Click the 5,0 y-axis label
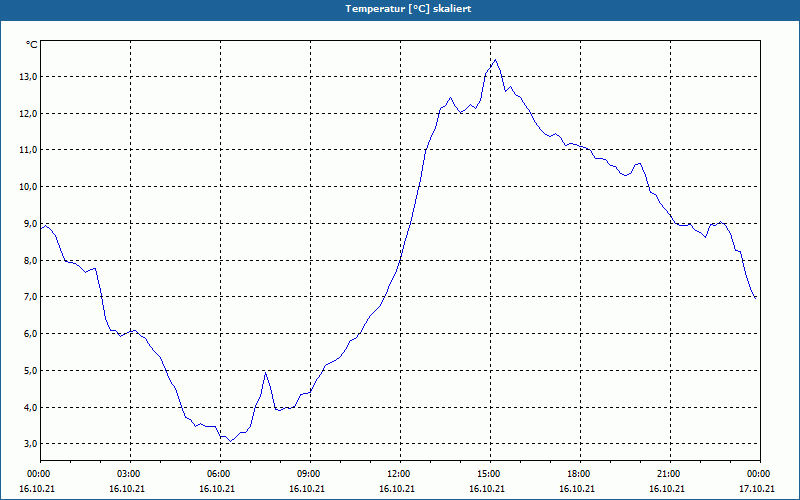 pyautogui.click(x=30, y=370)
